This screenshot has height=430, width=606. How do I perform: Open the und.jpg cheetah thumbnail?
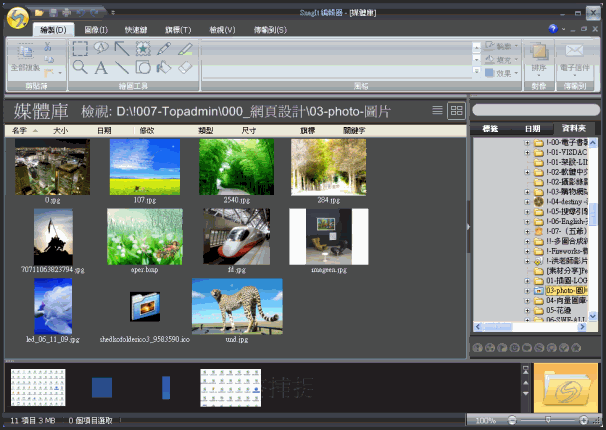237,306
